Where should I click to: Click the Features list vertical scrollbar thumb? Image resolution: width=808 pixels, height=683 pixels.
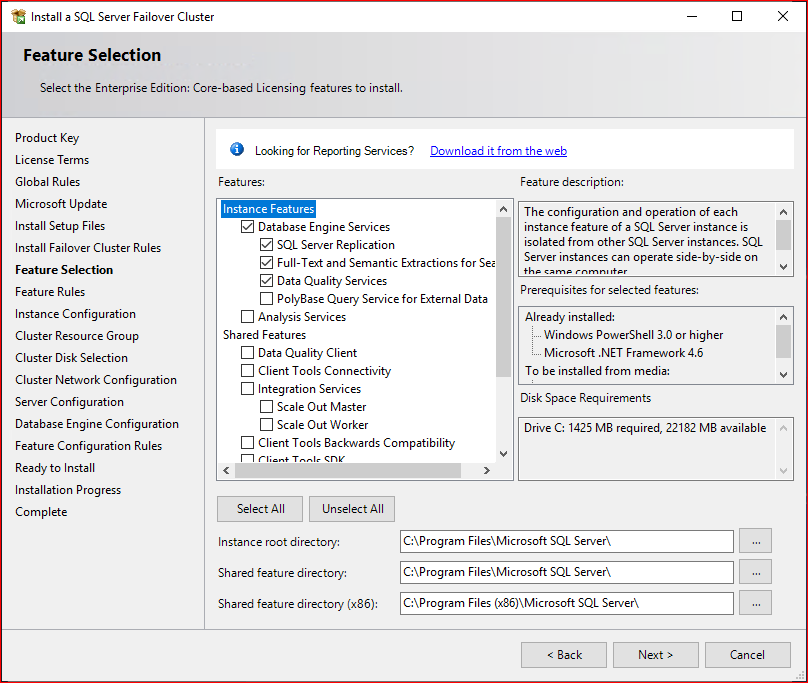503,296
